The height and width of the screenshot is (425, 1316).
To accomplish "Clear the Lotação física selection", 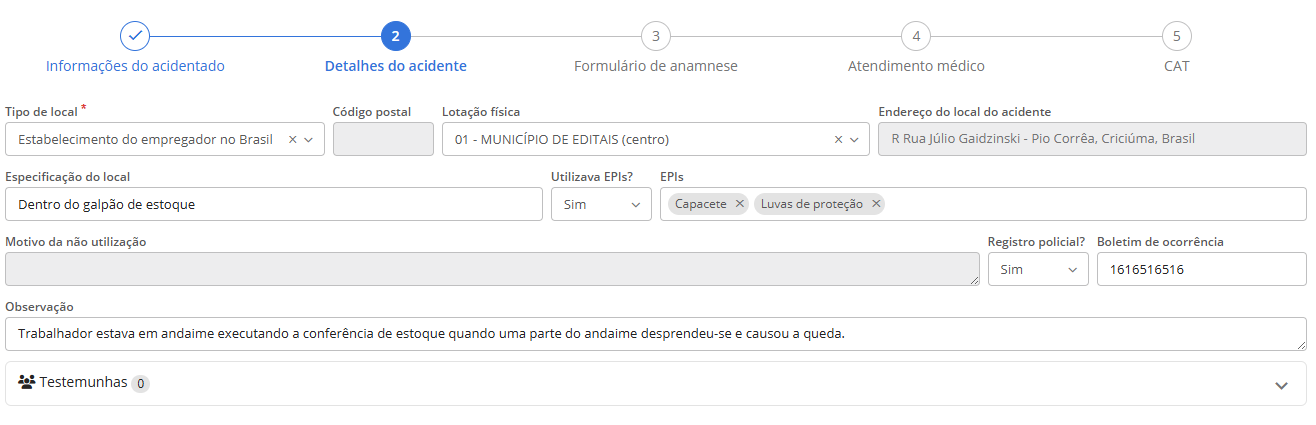I will pos(838,140).
